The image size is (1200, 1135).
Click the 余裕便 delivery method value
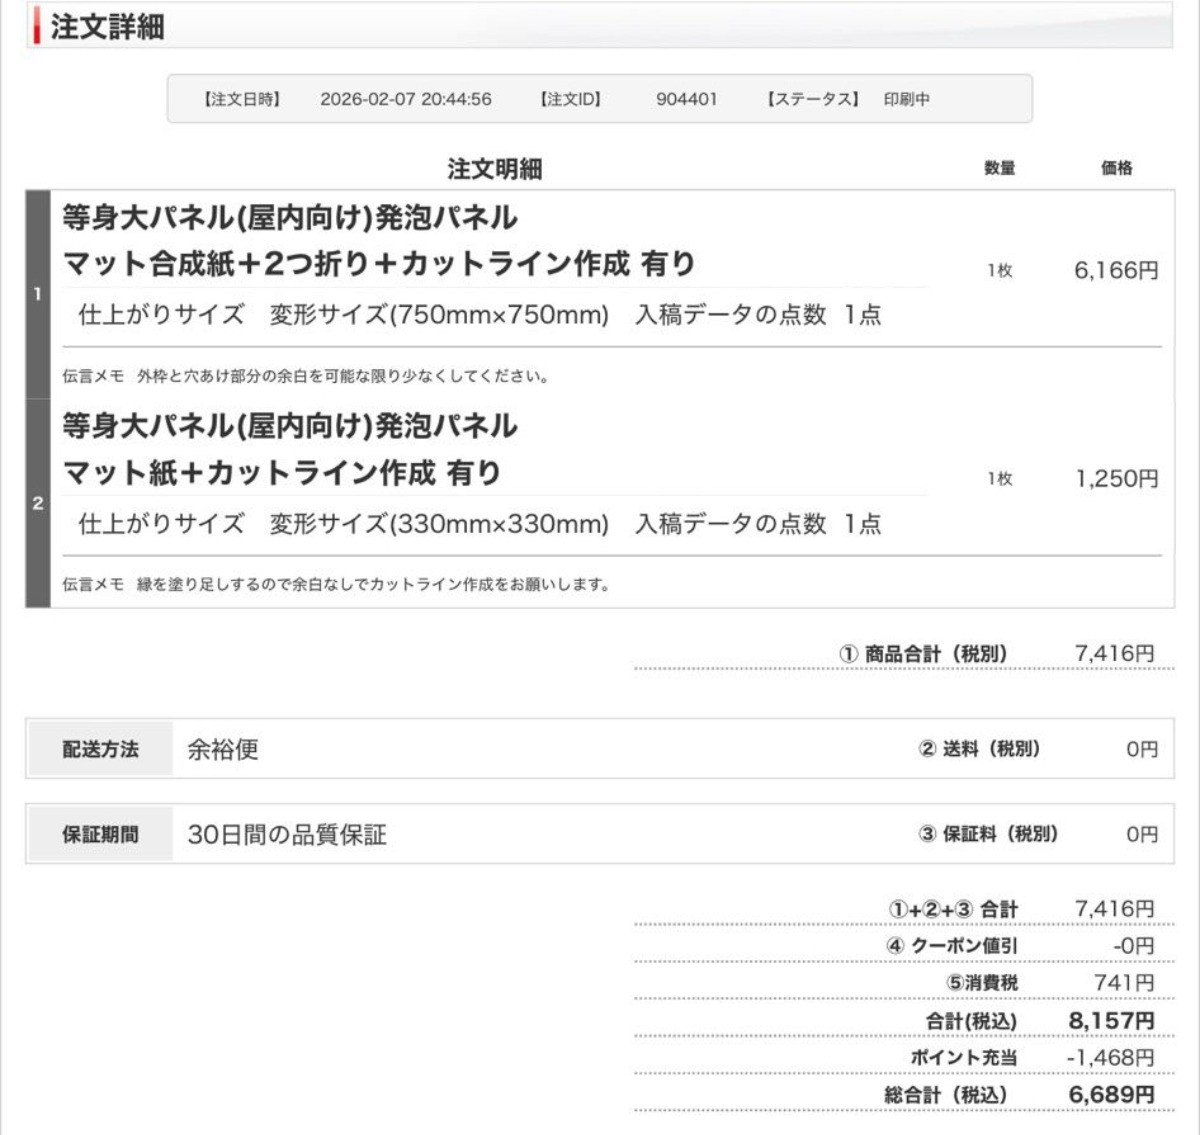pos(223,749)
